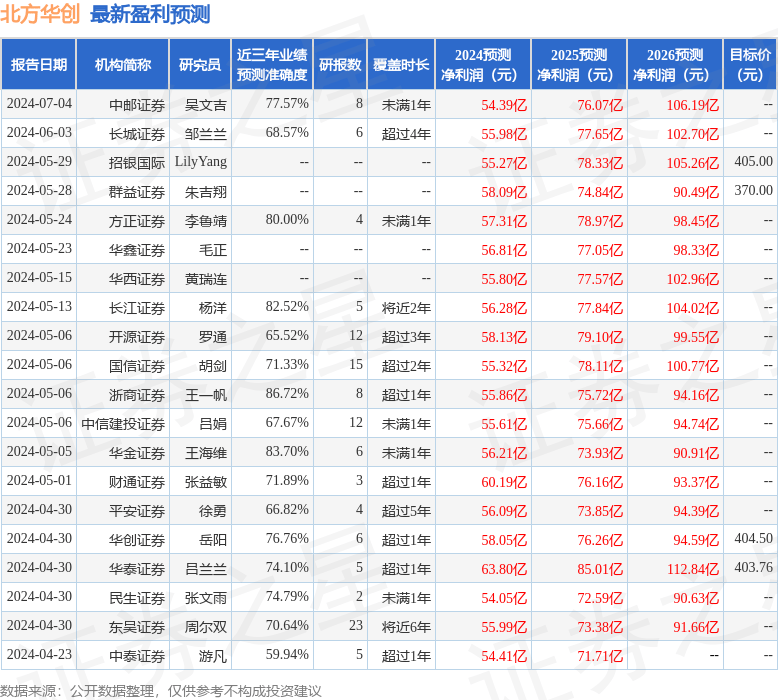Click 近三年业绩预测准确度 column header
This screenshot has height=700, width=778.
272,65
